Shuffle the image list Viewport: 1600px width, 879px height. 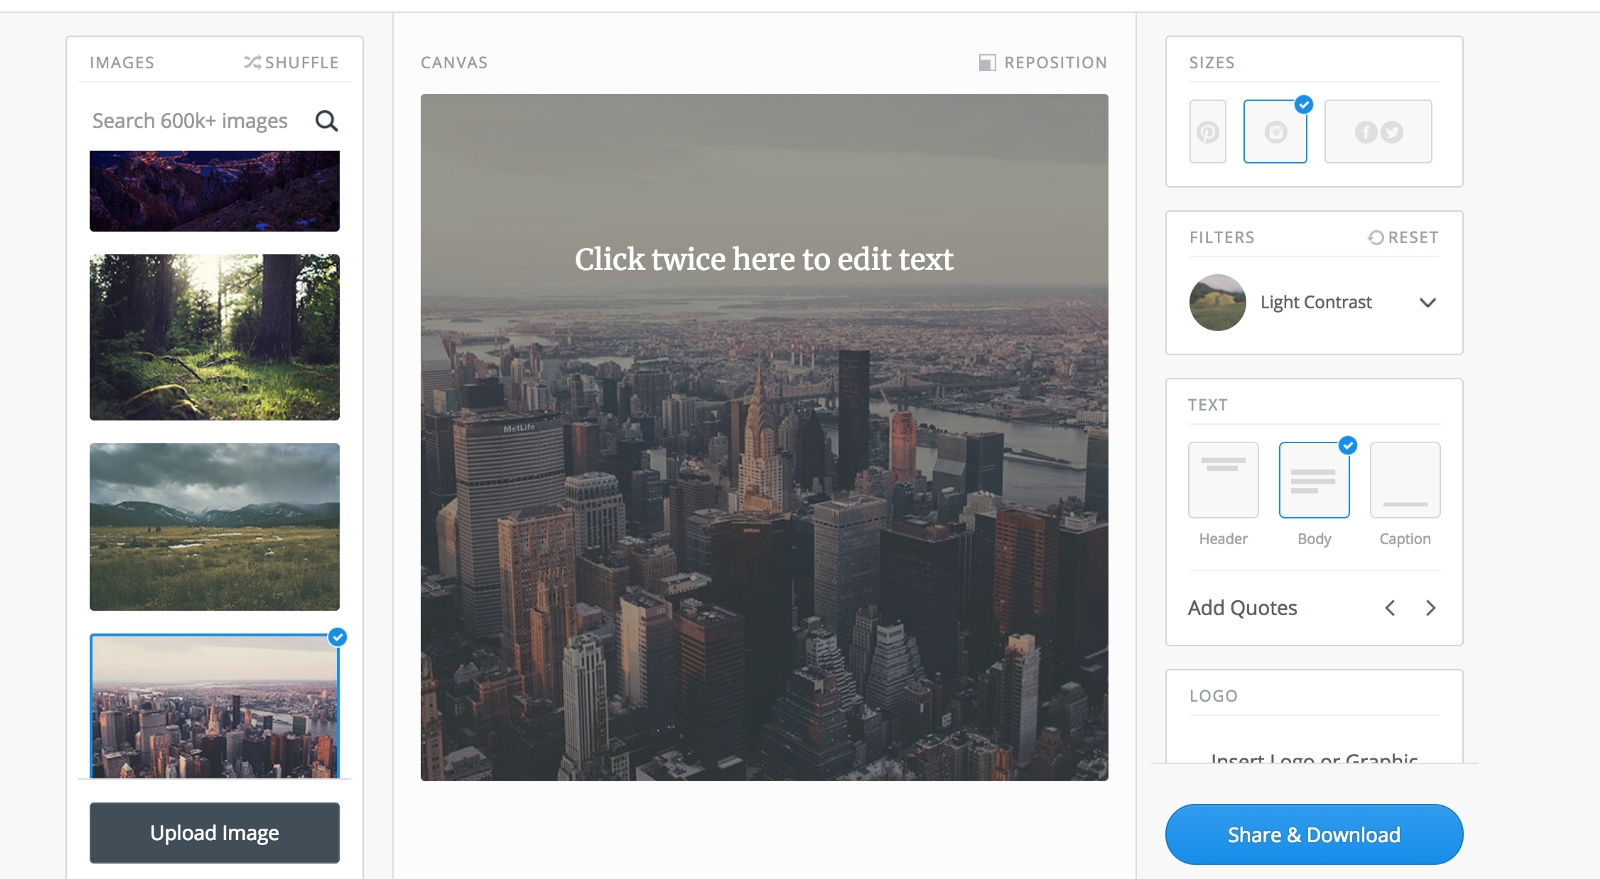click(x=291, y=62)
